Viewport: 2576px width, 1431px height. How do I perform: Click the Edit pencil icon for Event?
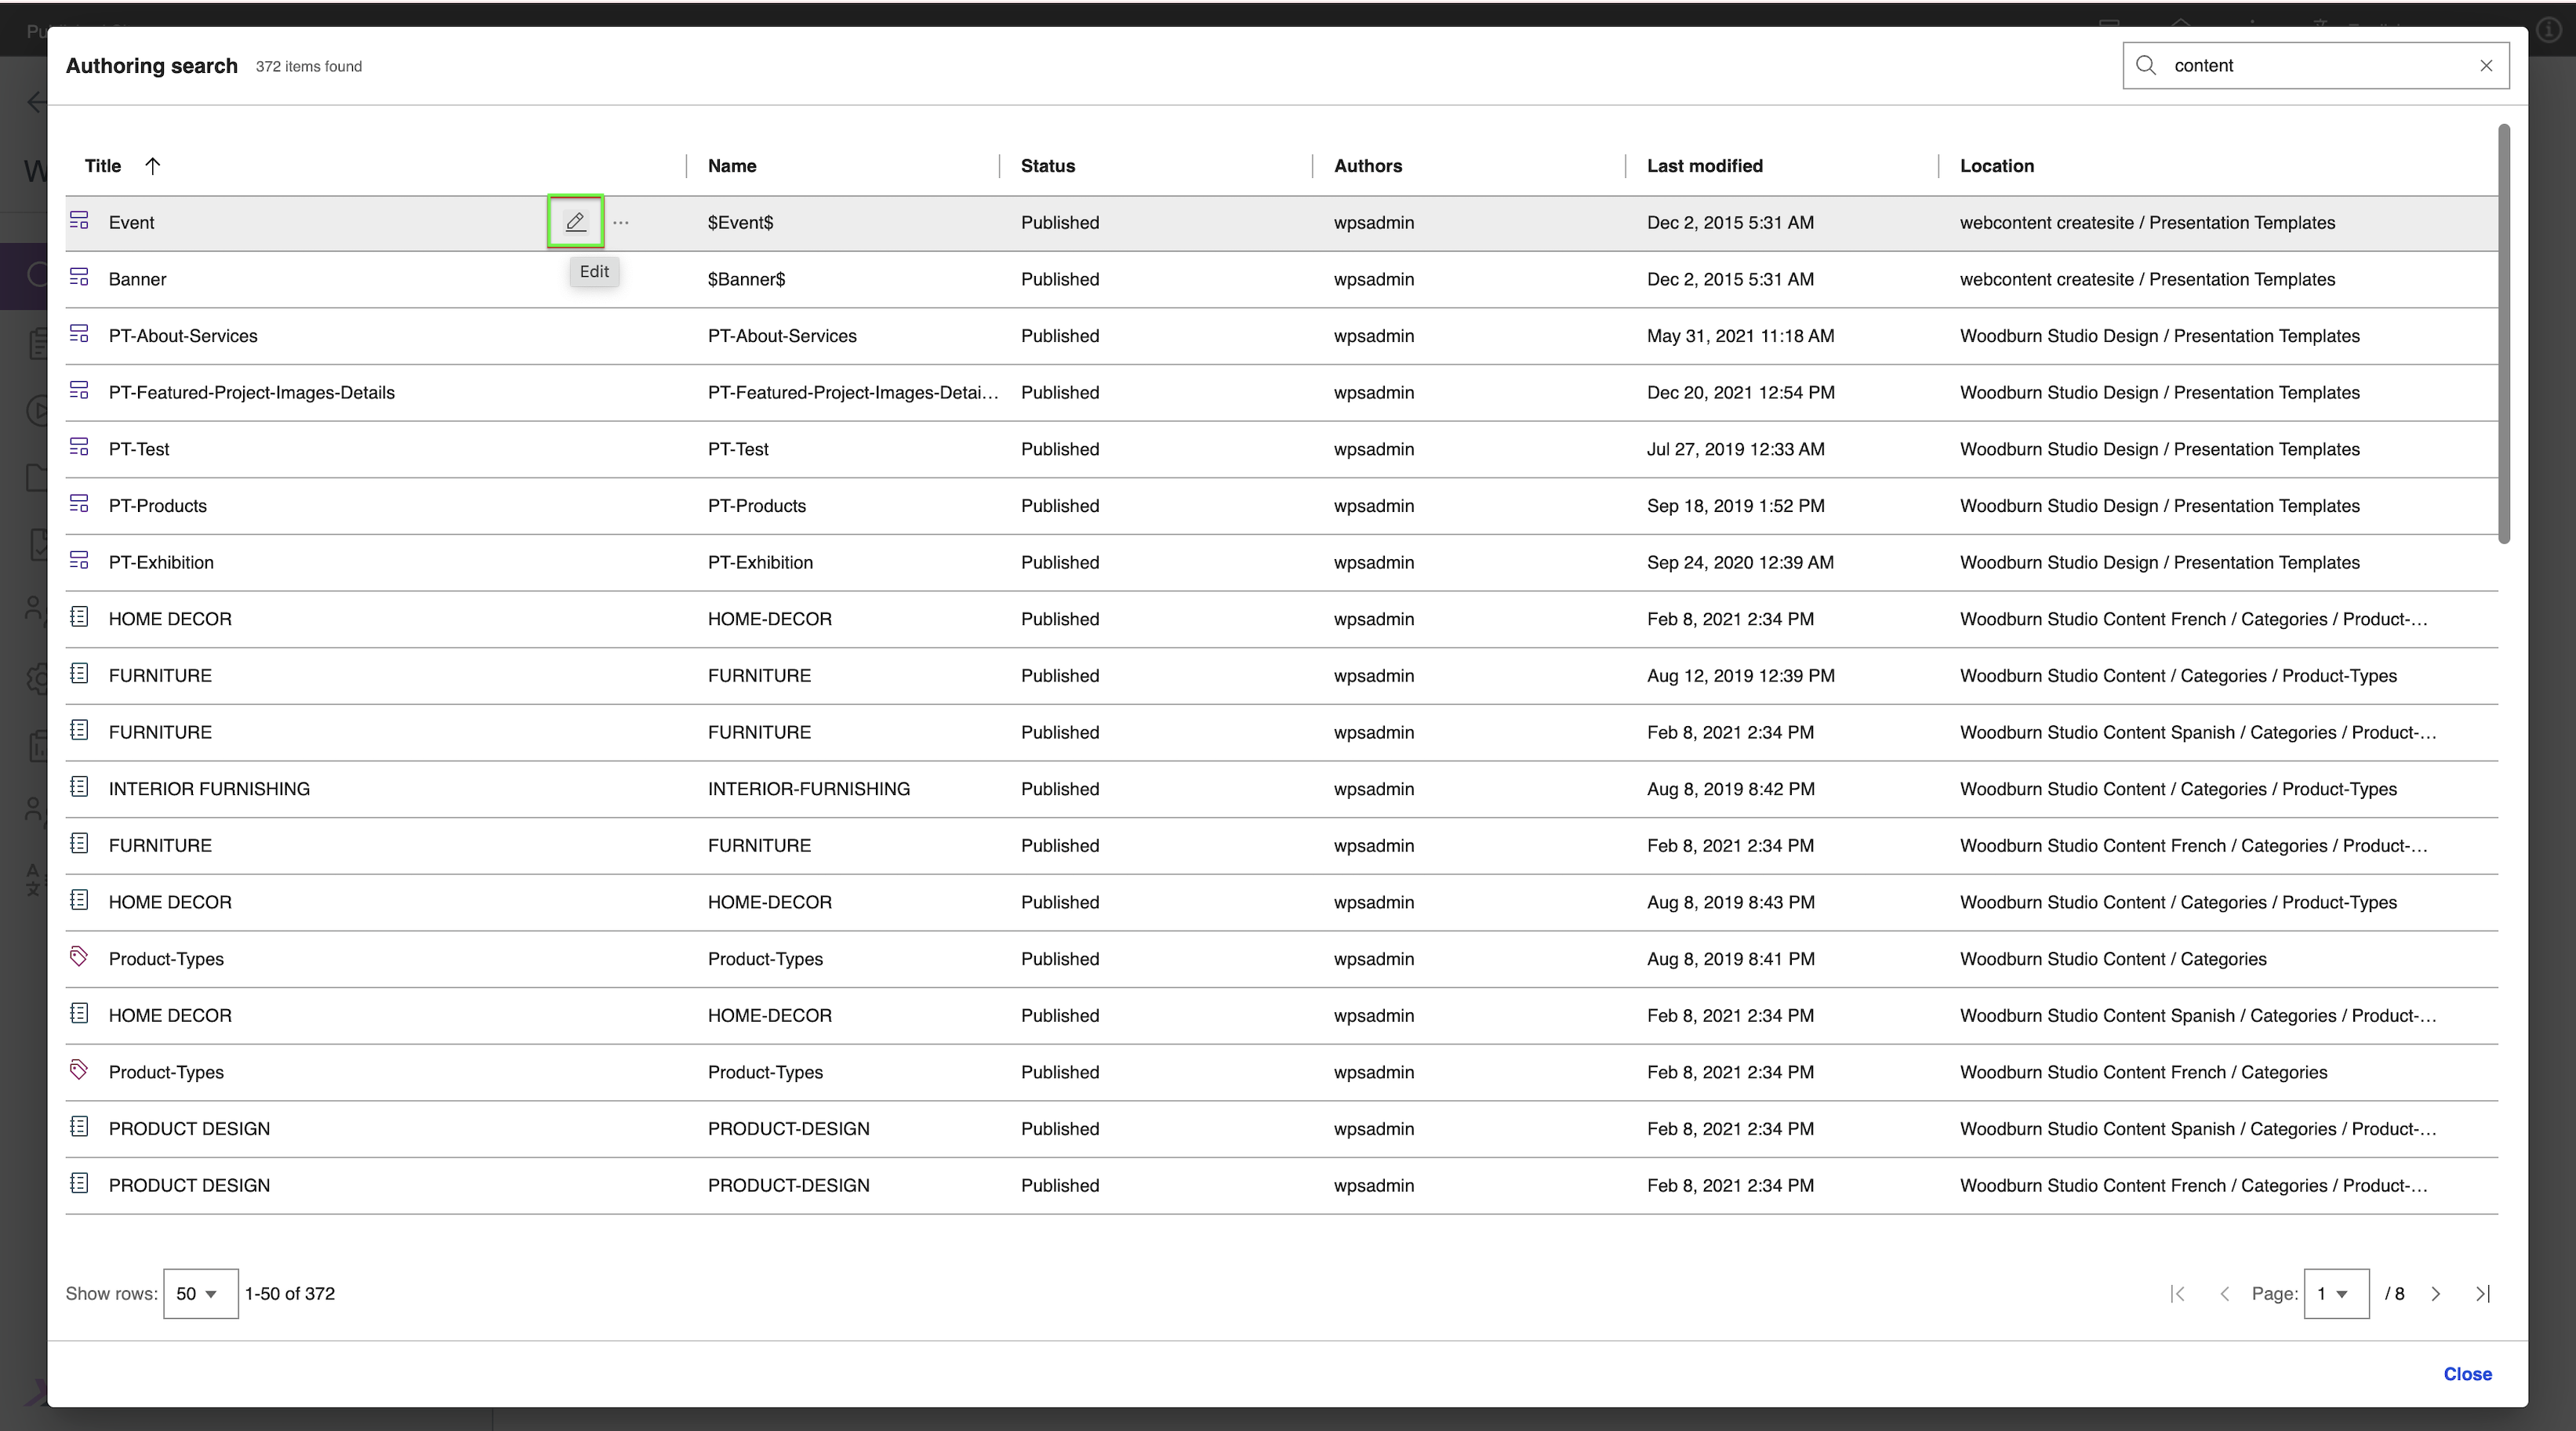[575, 222]
